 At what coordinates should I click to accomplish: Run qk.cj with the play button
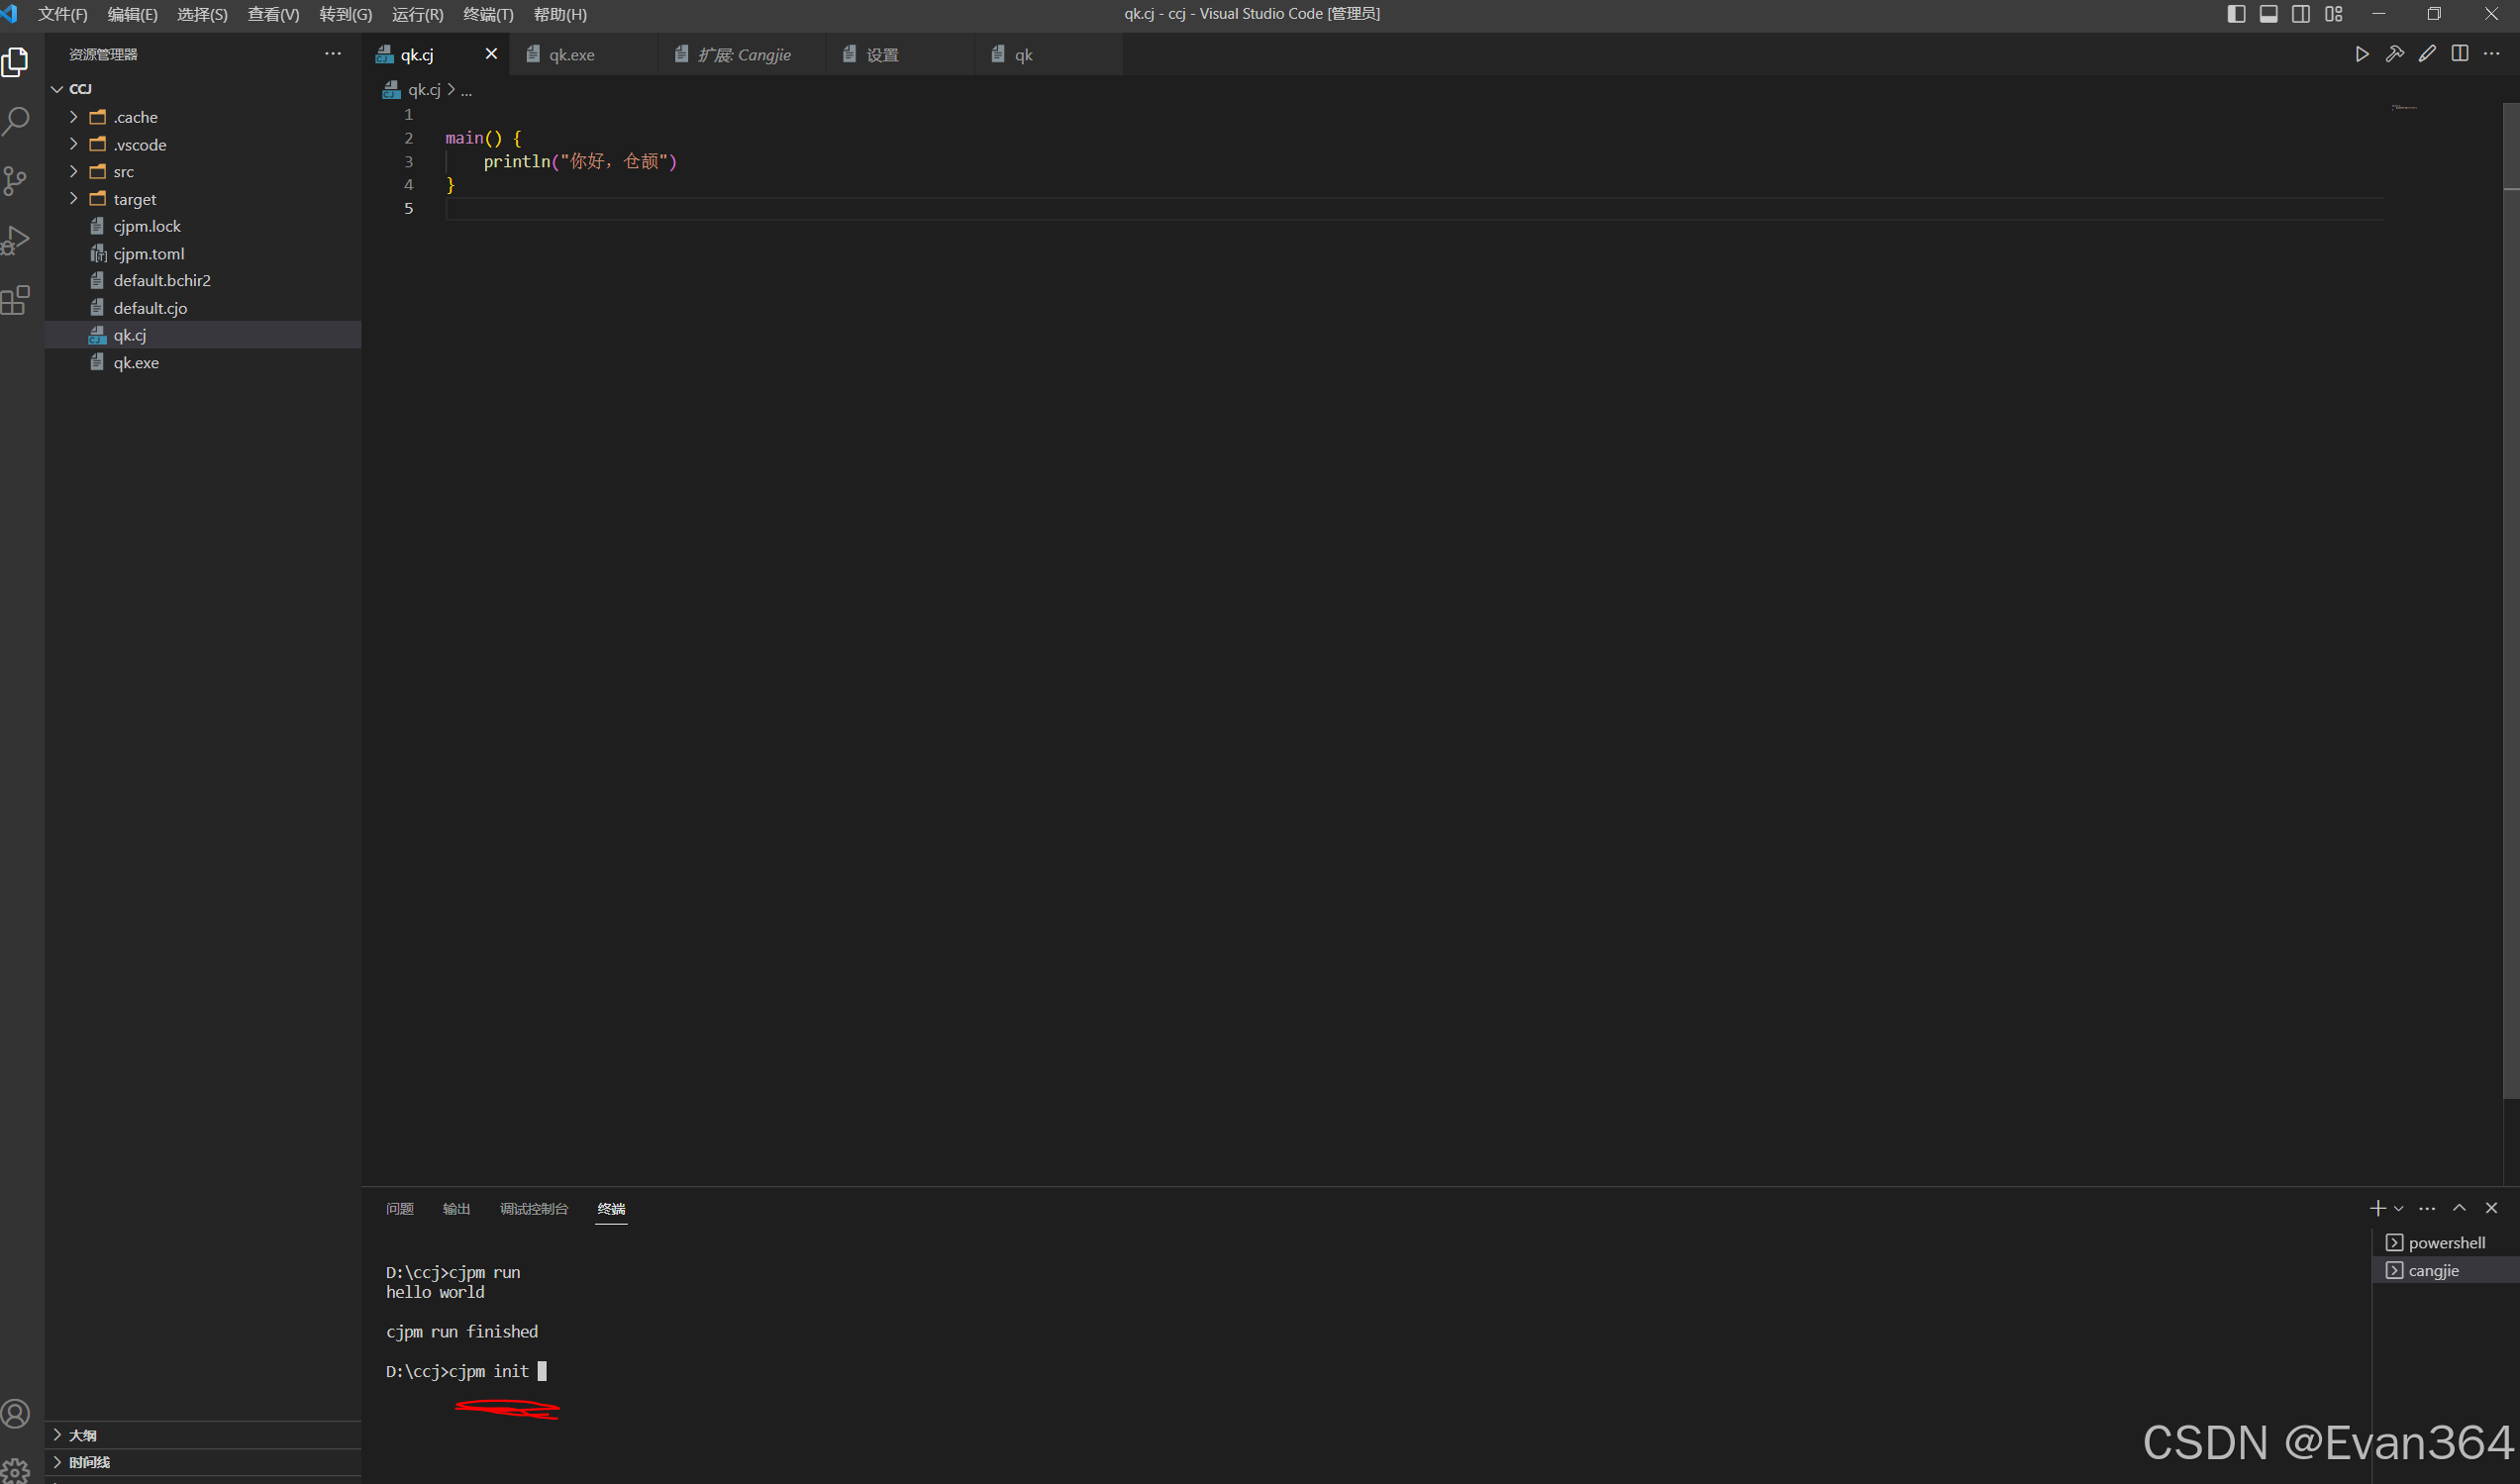(2361, 53)
